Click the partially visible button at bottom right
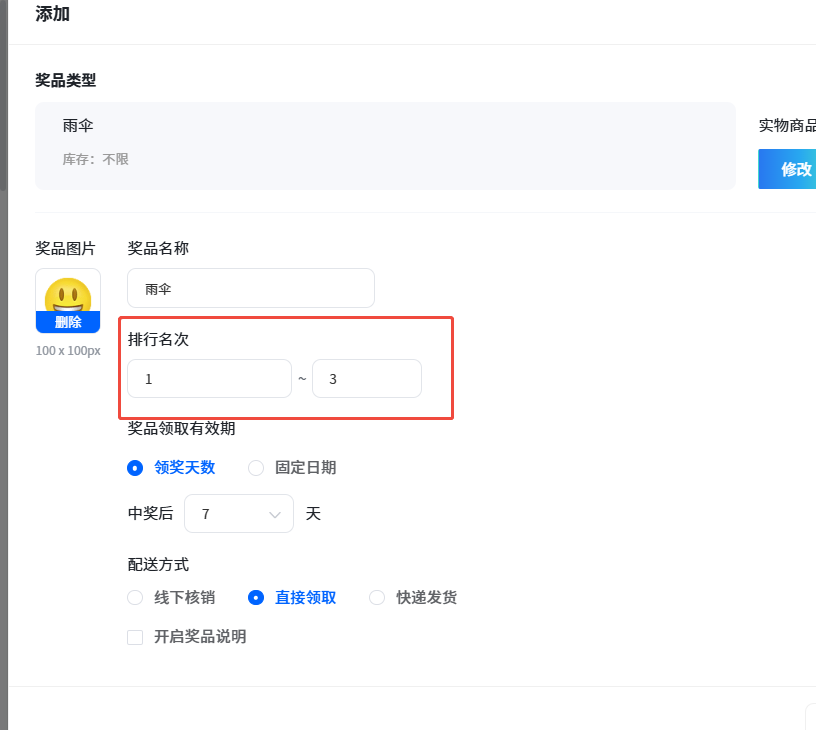 tap(811, 716)
